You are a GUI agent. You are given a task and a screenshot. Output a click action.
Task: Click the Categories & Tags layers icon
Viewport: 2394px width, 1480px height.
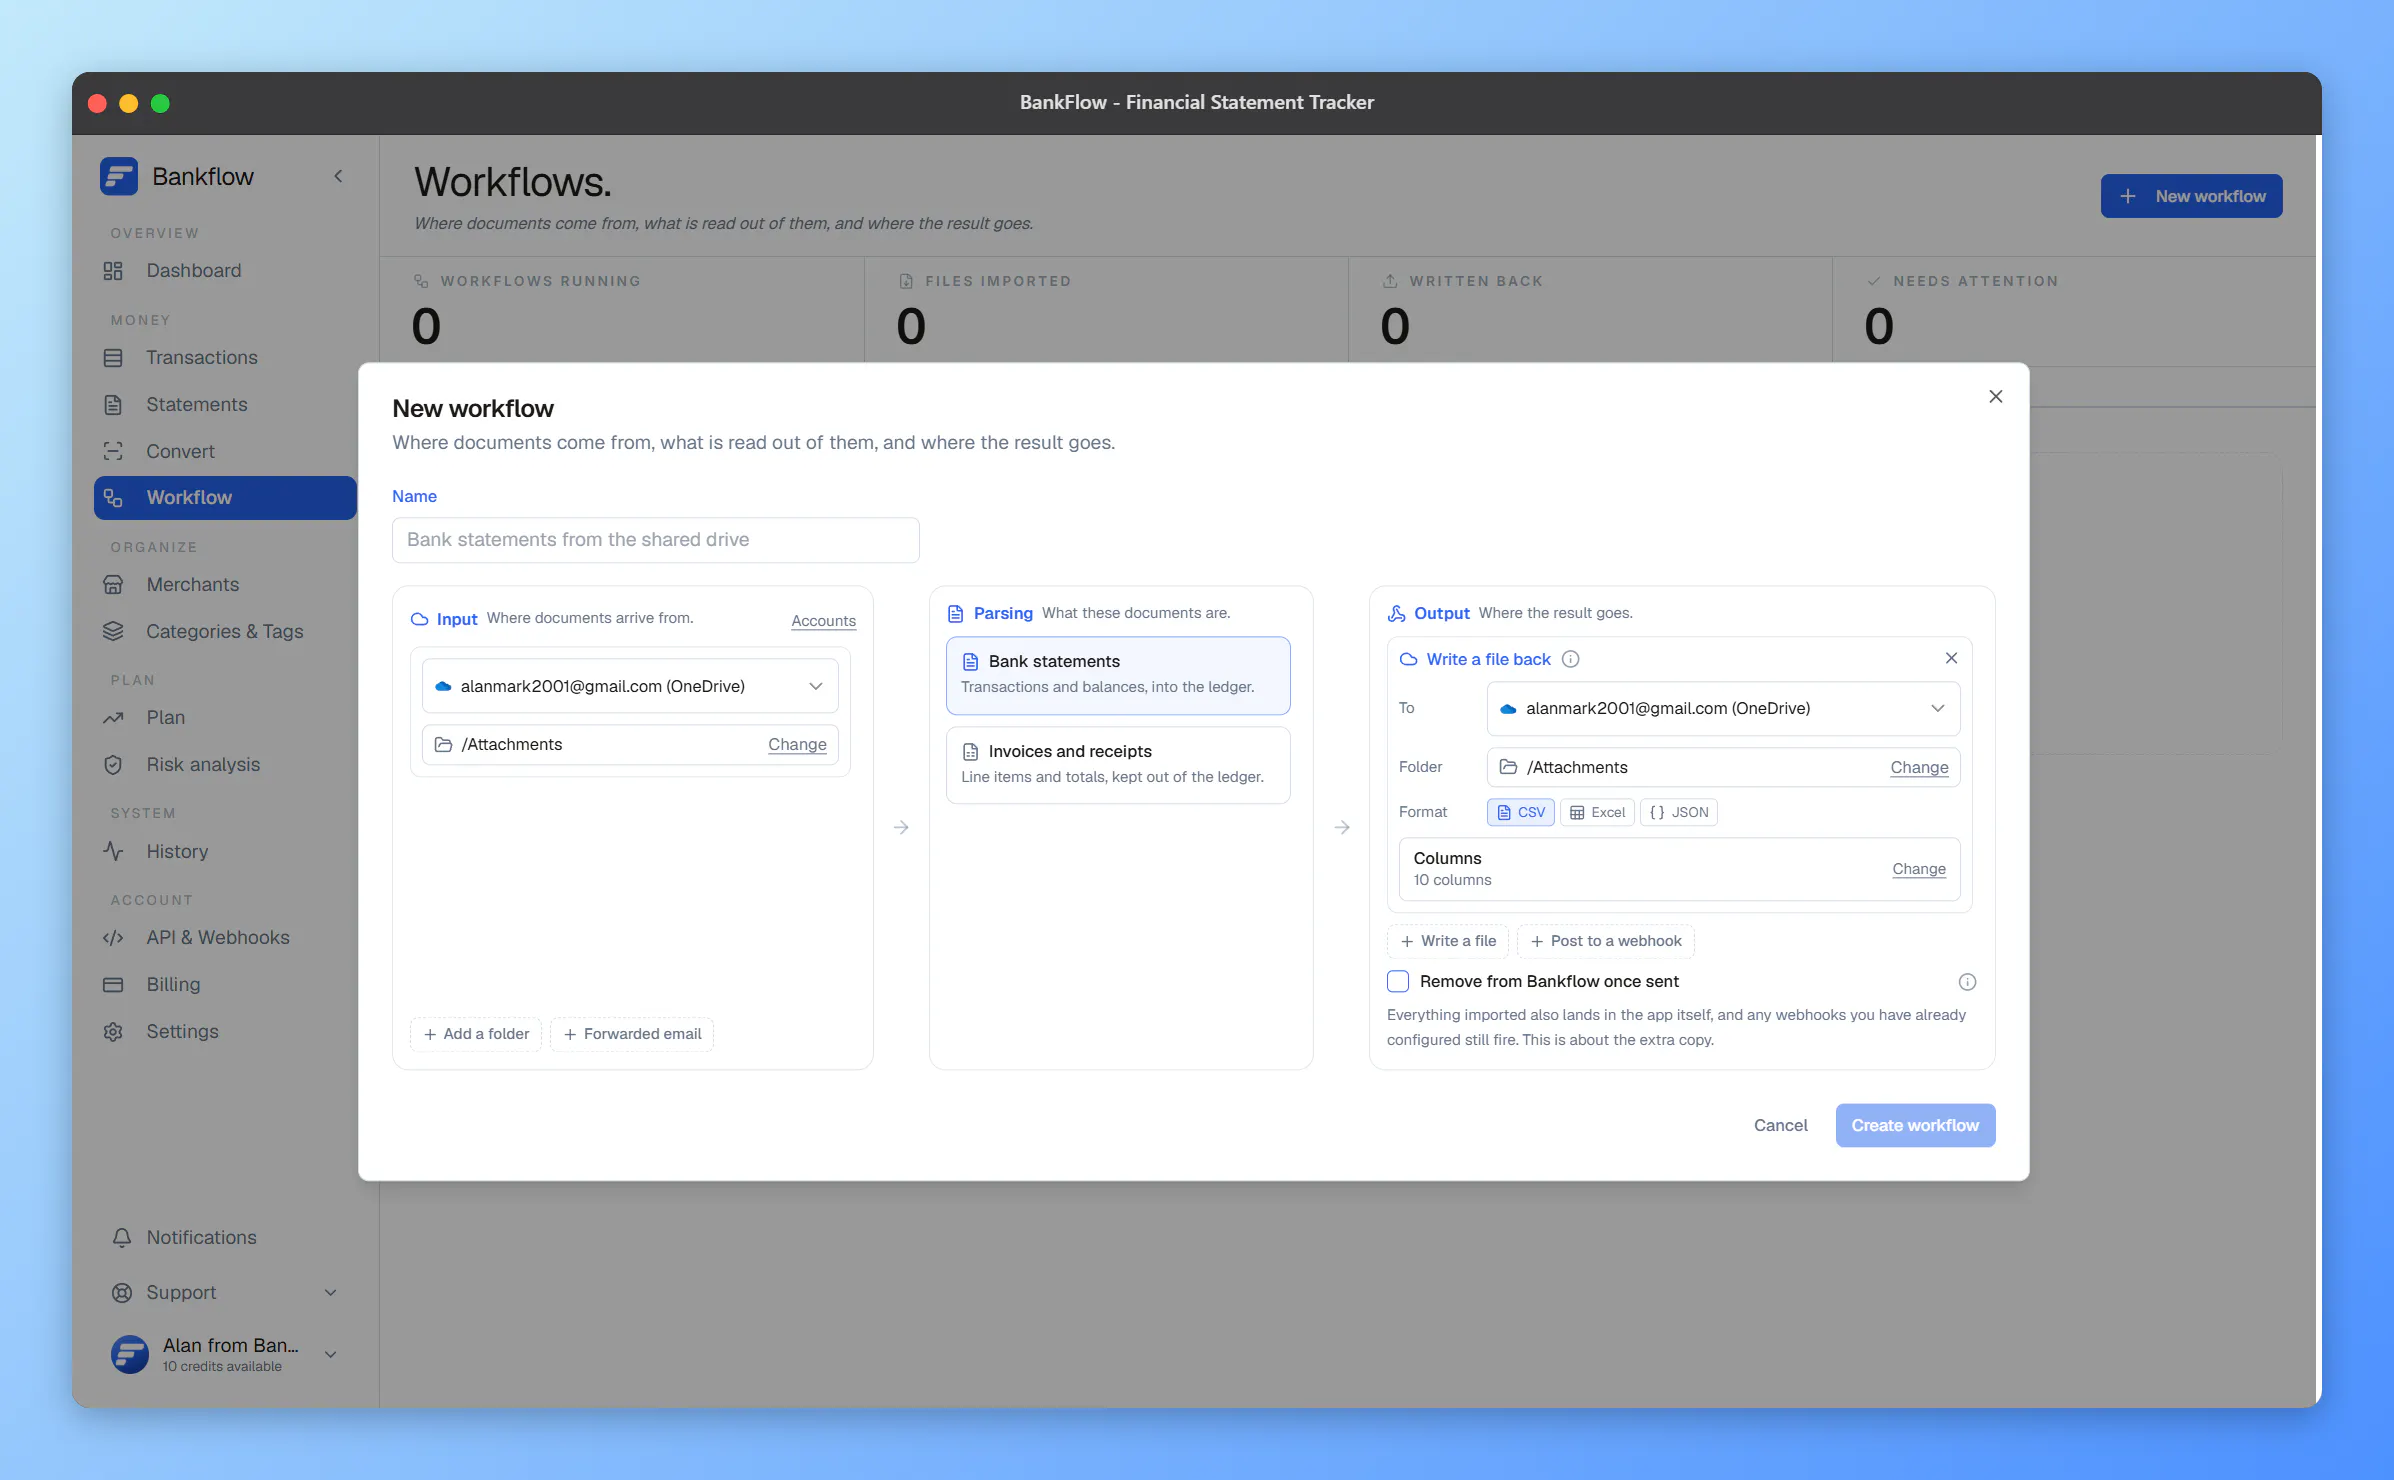113,632
